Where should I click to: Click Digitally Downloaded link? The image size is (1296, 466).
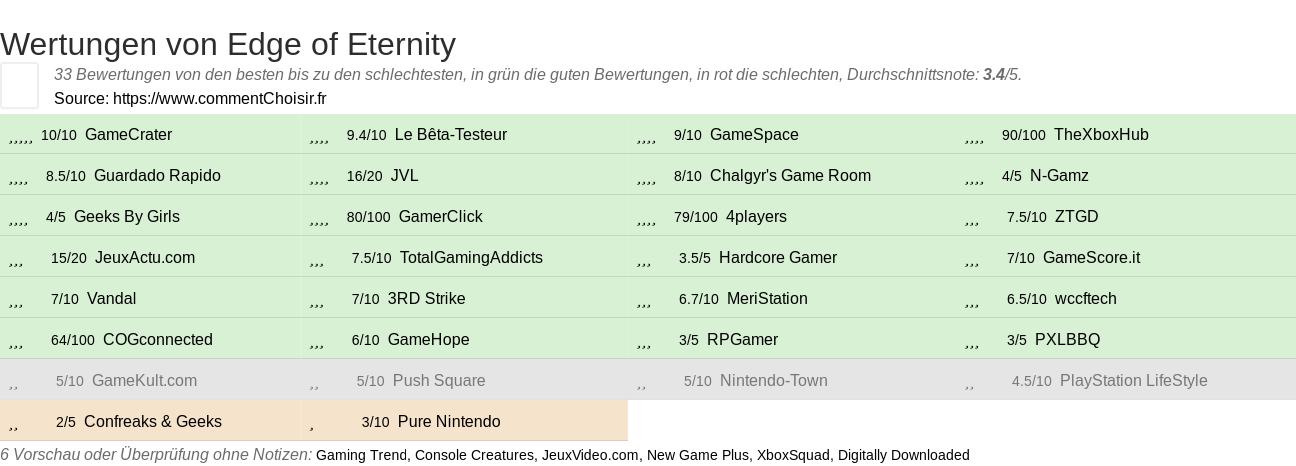coord(904,455)
